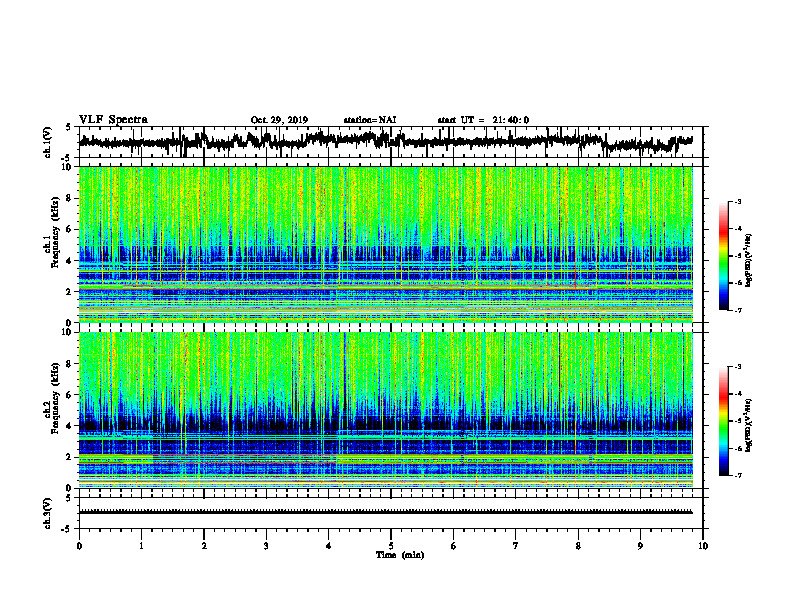This screenshot has width=792, height=612.
Task: Click the "start UT = 21:40:0" header text
Action: point(483,120)
